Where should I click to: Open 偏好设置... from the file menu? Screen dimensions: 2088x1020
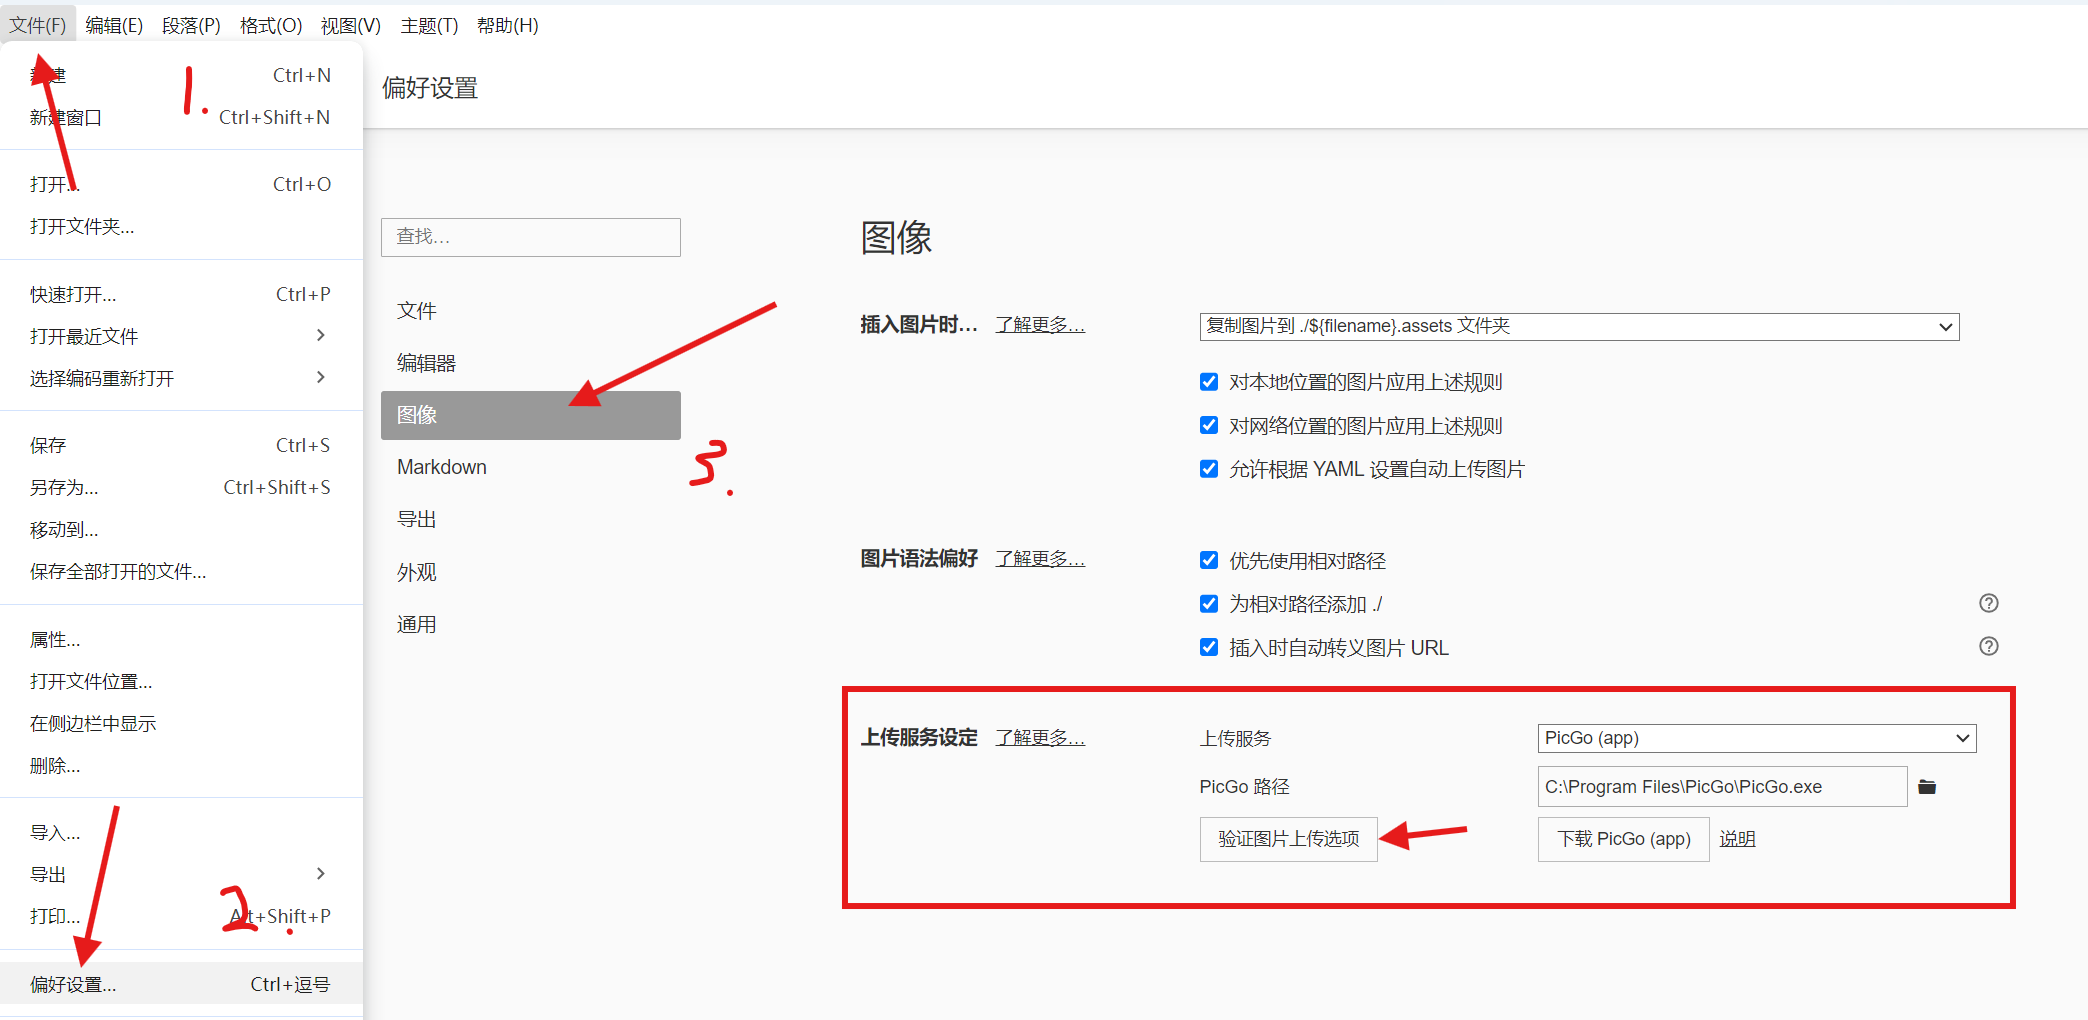click(181, 984)
